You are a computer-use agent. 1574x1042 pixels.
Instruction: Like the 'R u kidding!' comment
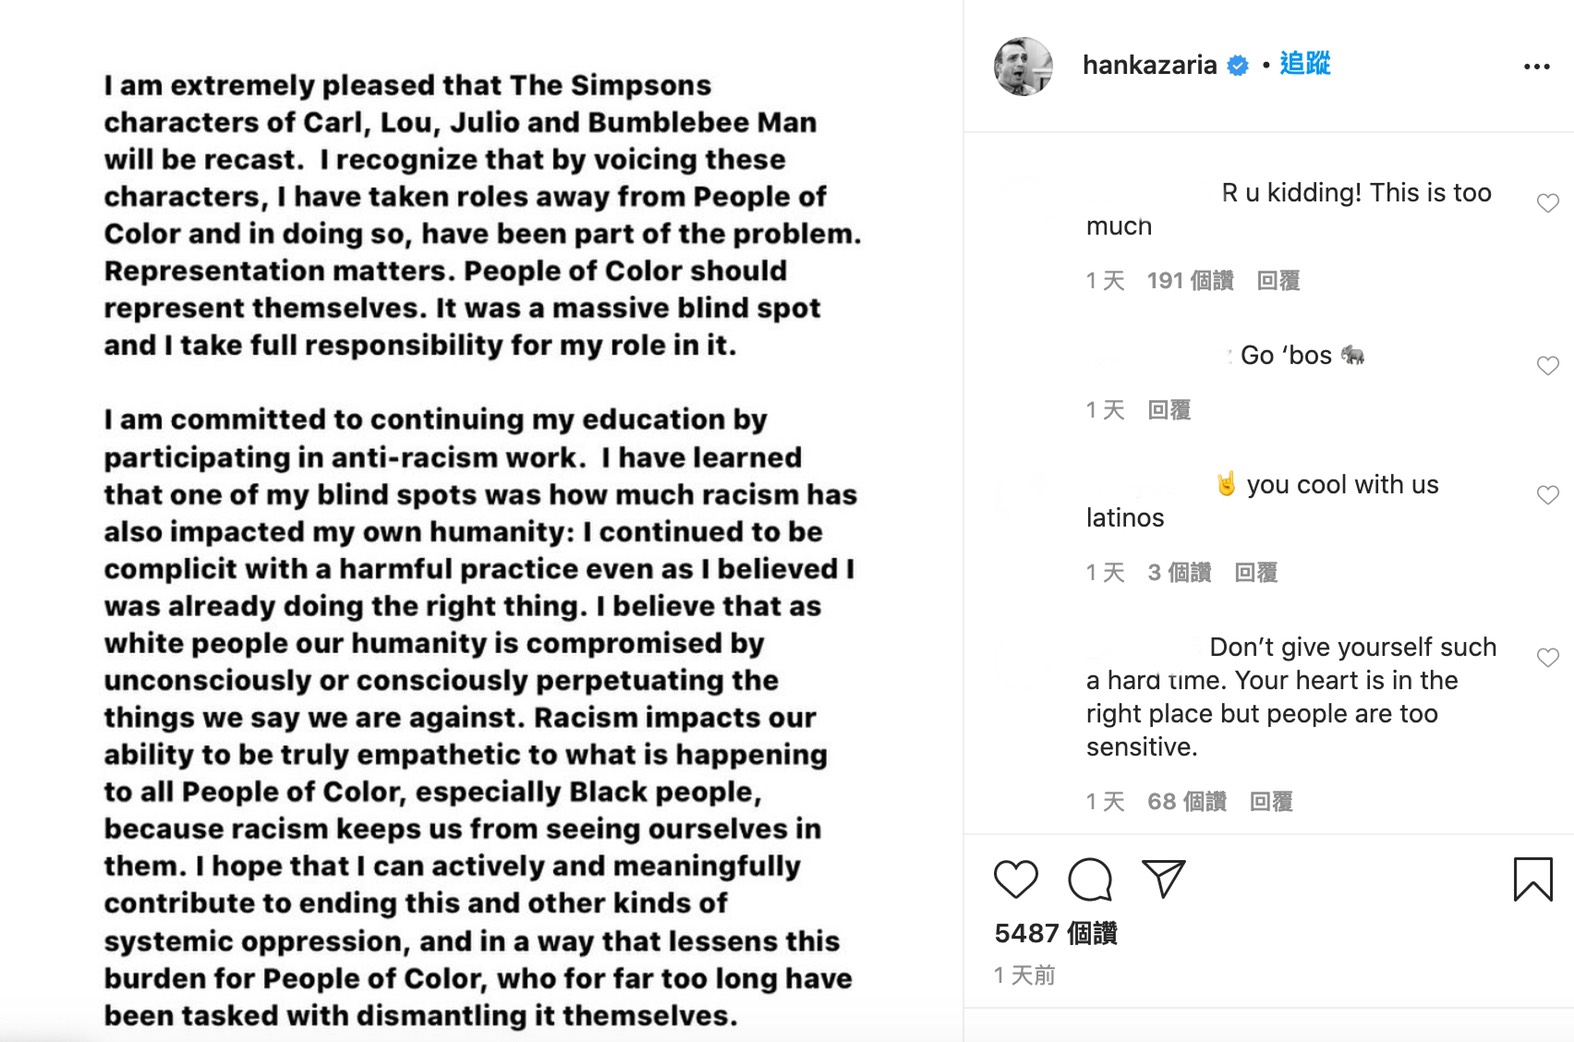1547,204
